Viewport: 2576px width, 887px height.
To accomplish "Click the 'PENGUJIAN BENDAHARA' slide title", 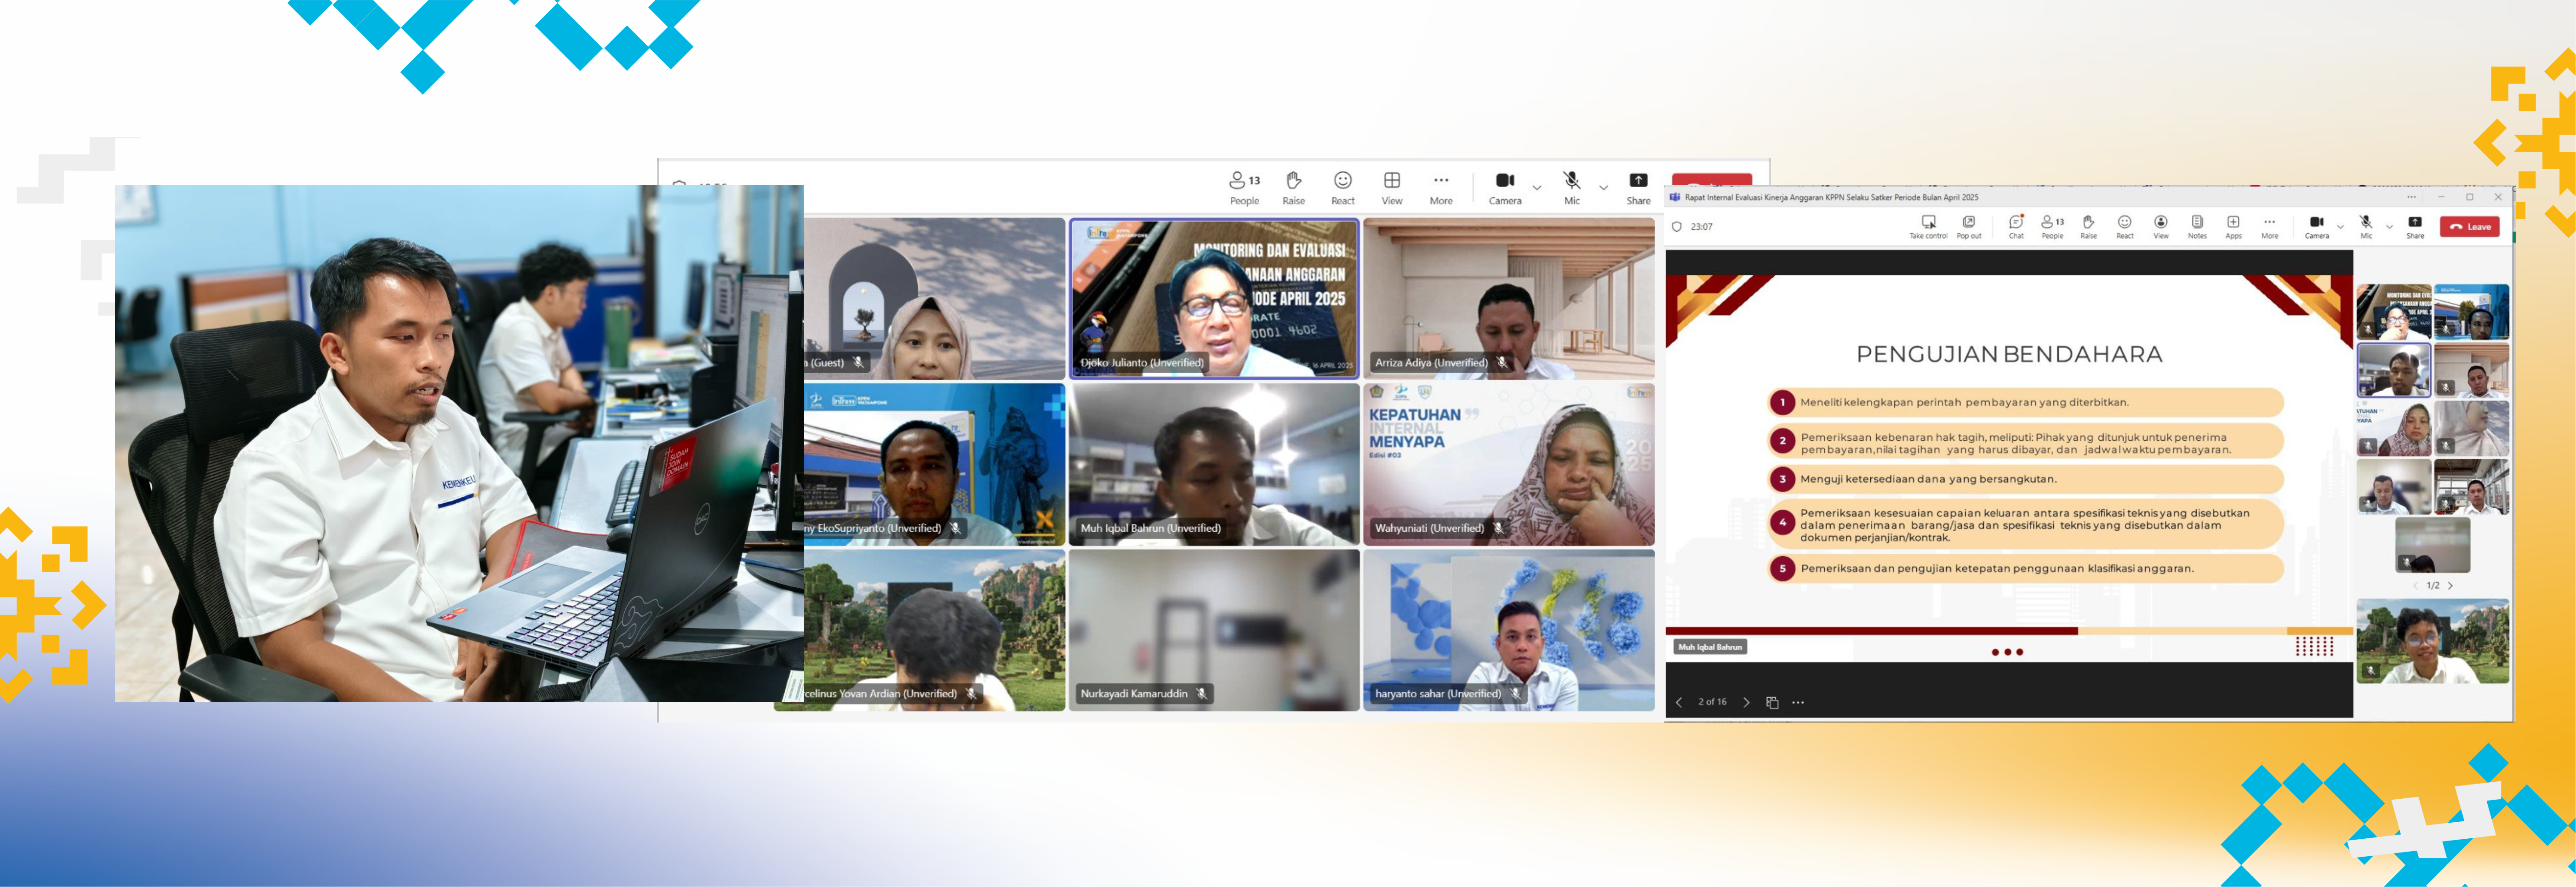I will click(x=2009, y=354).
